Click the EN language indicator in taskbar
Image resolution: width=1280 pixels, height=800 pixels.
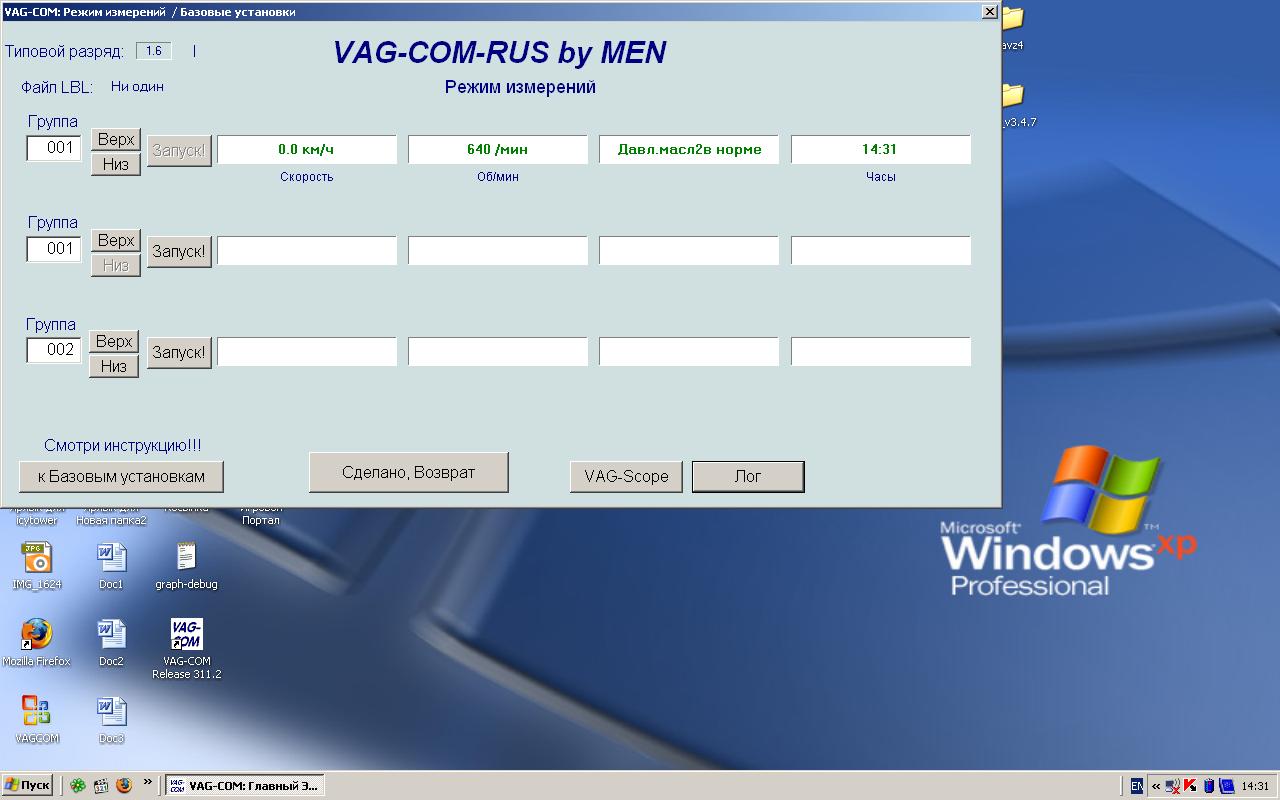click(1137, 786)
